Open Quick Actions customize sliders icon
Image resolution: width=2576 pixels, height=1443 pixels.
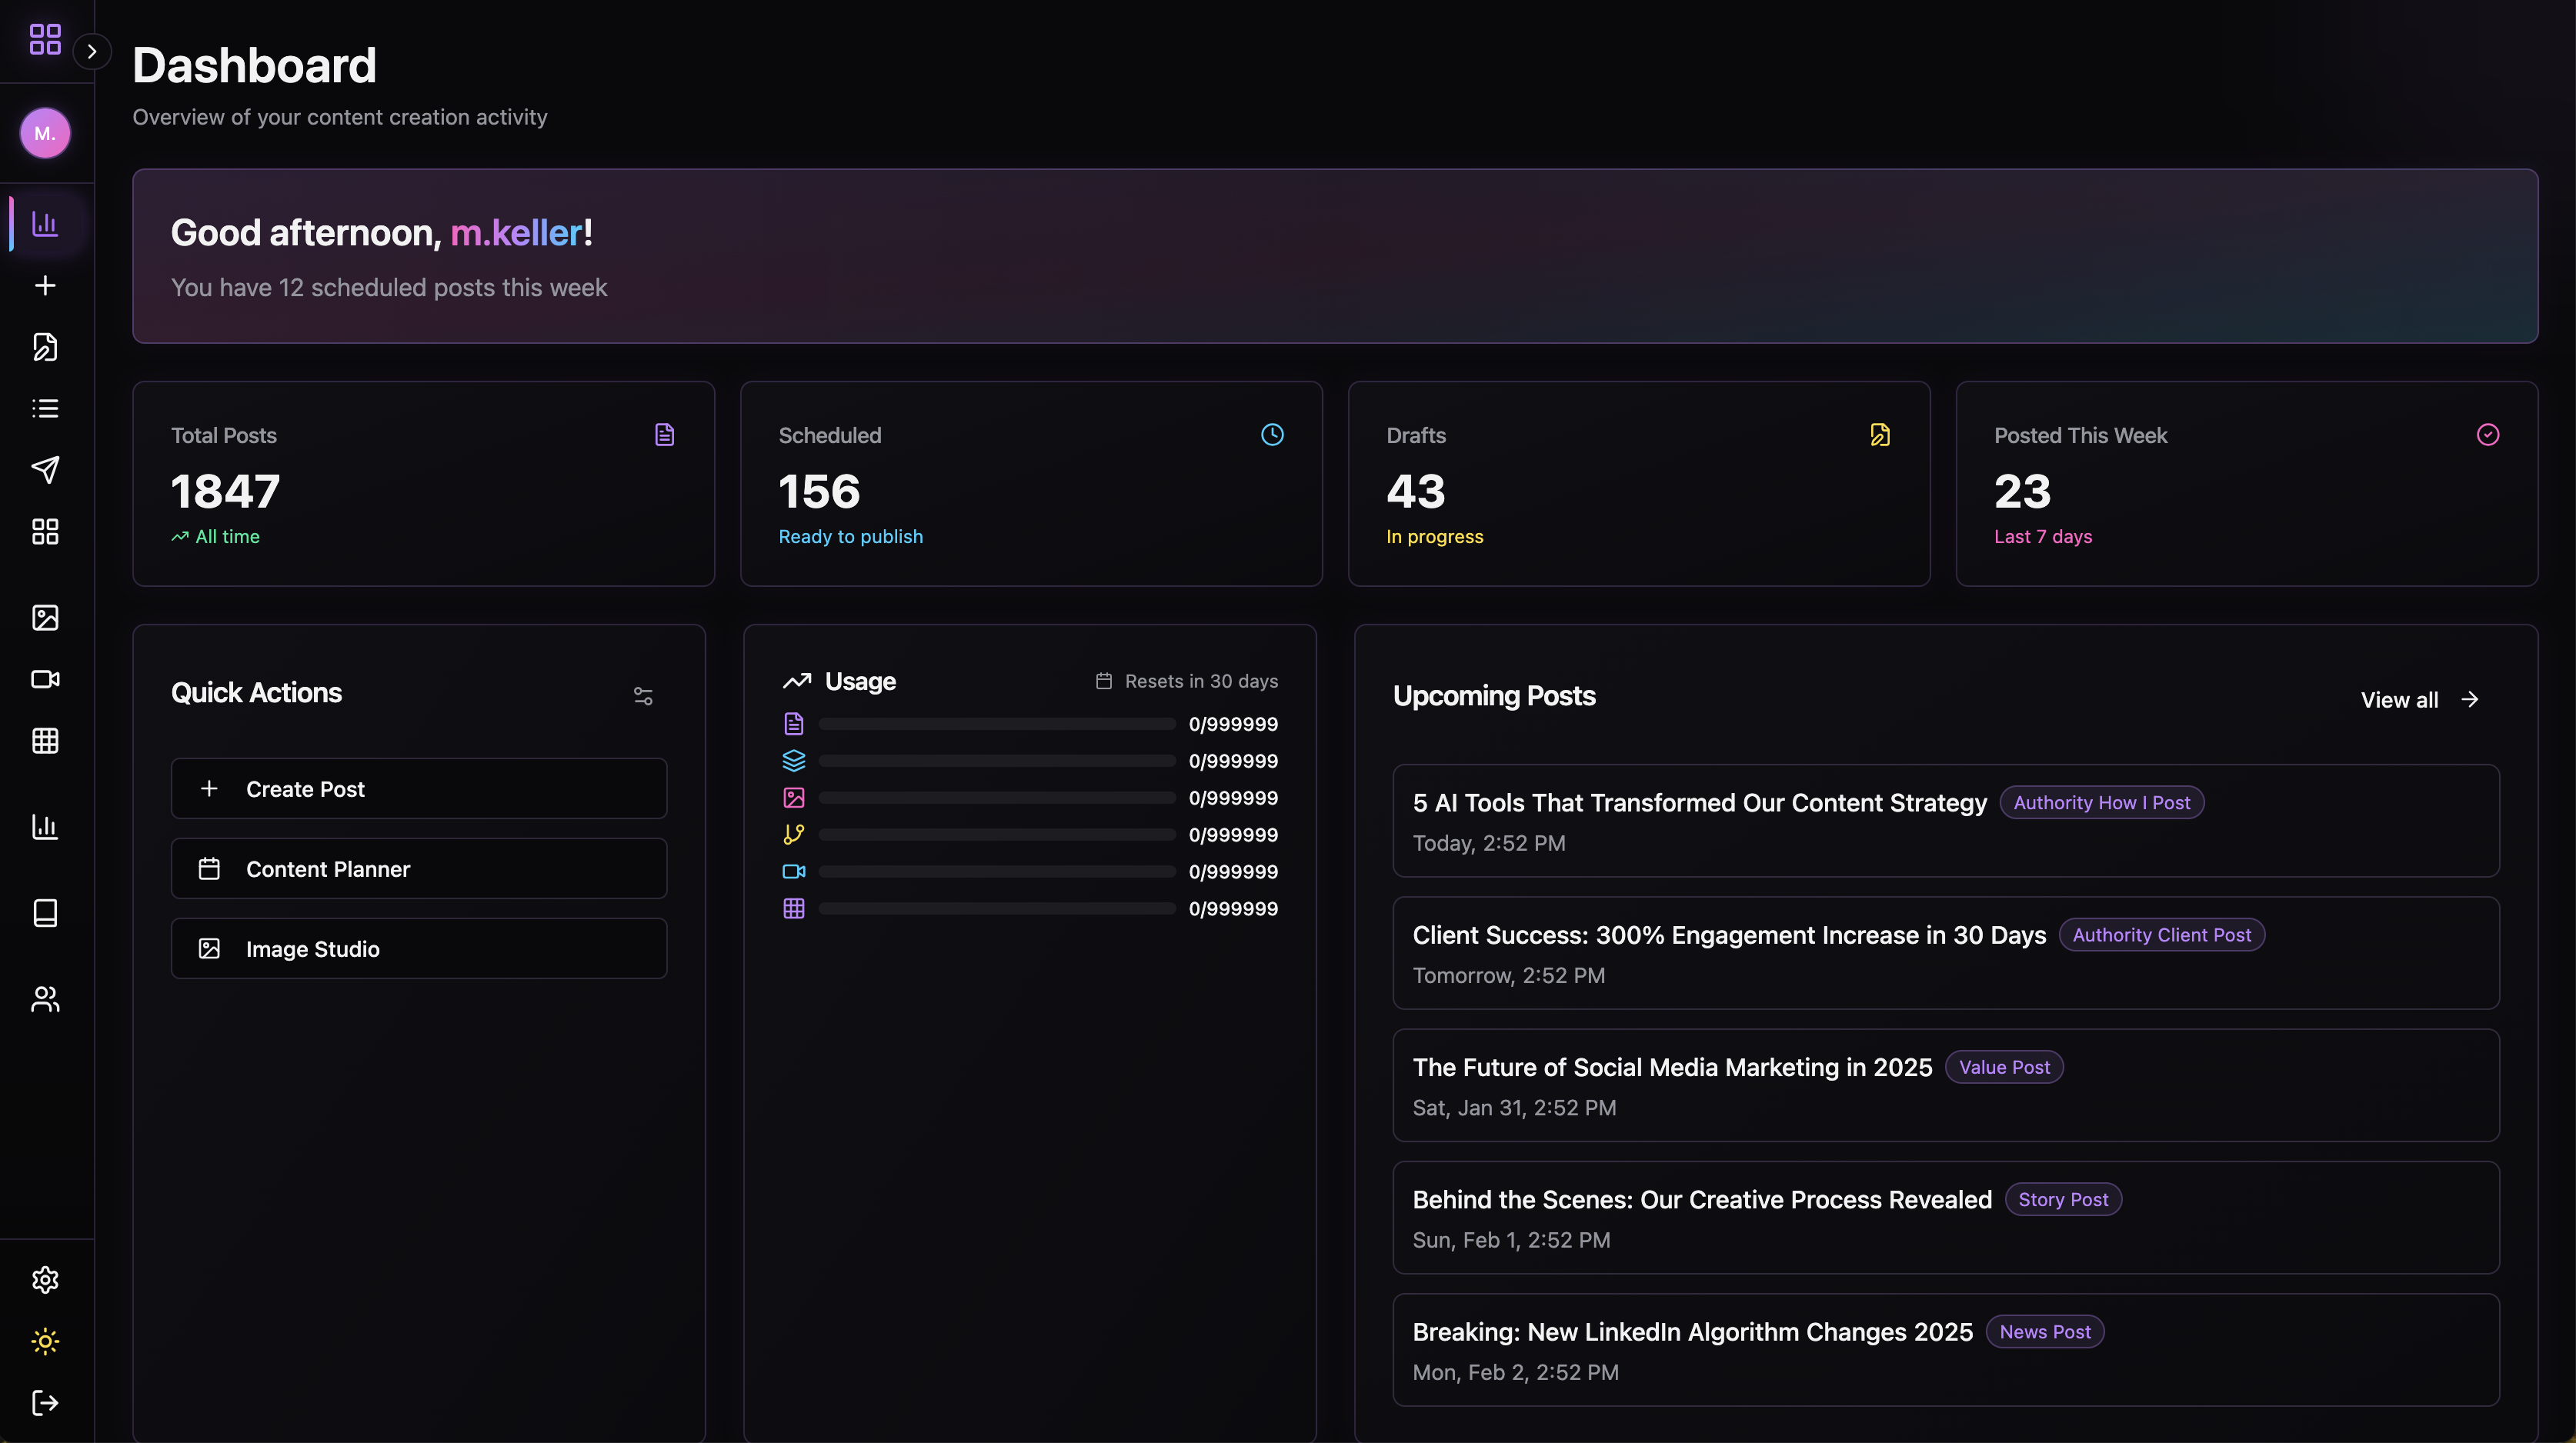tap(643, 696)
